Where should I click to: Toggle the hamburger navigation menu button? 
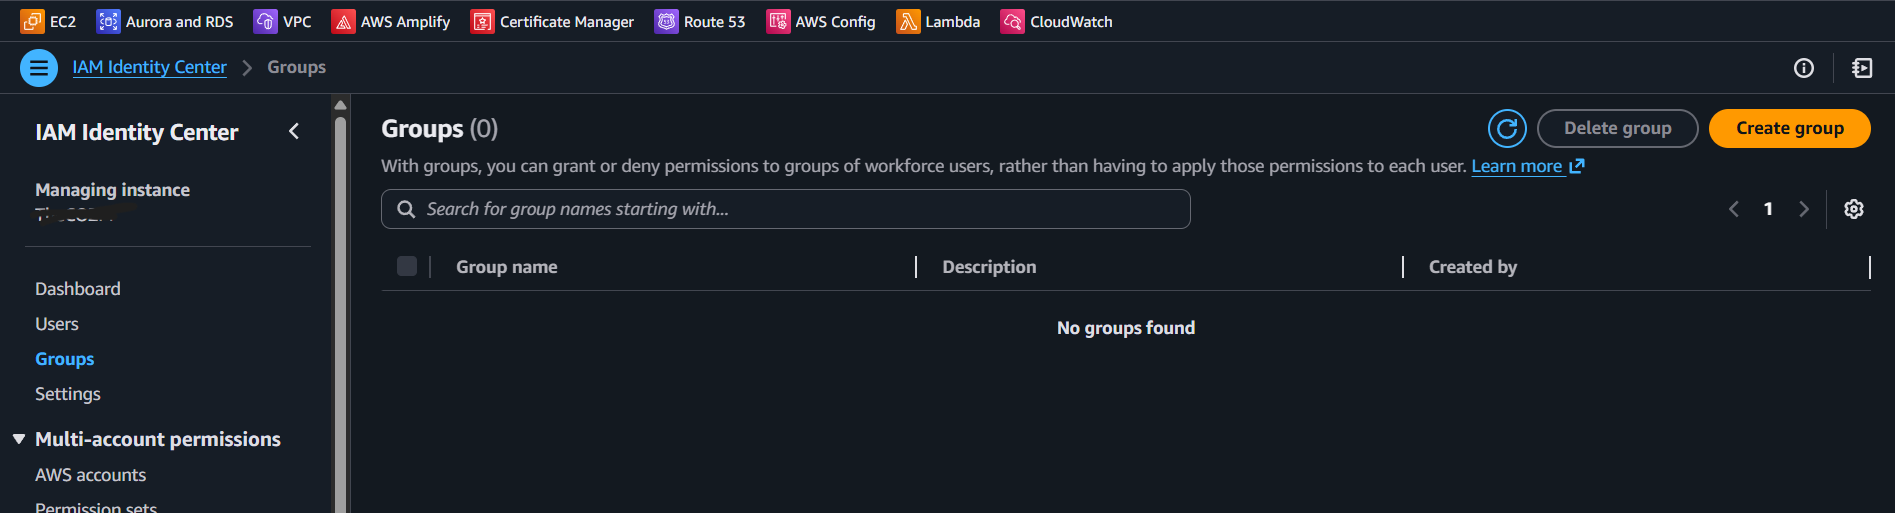[x=39, y=68]
